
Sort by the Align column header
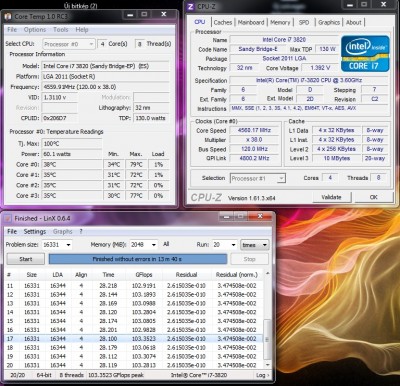click(x=81, y=275)
